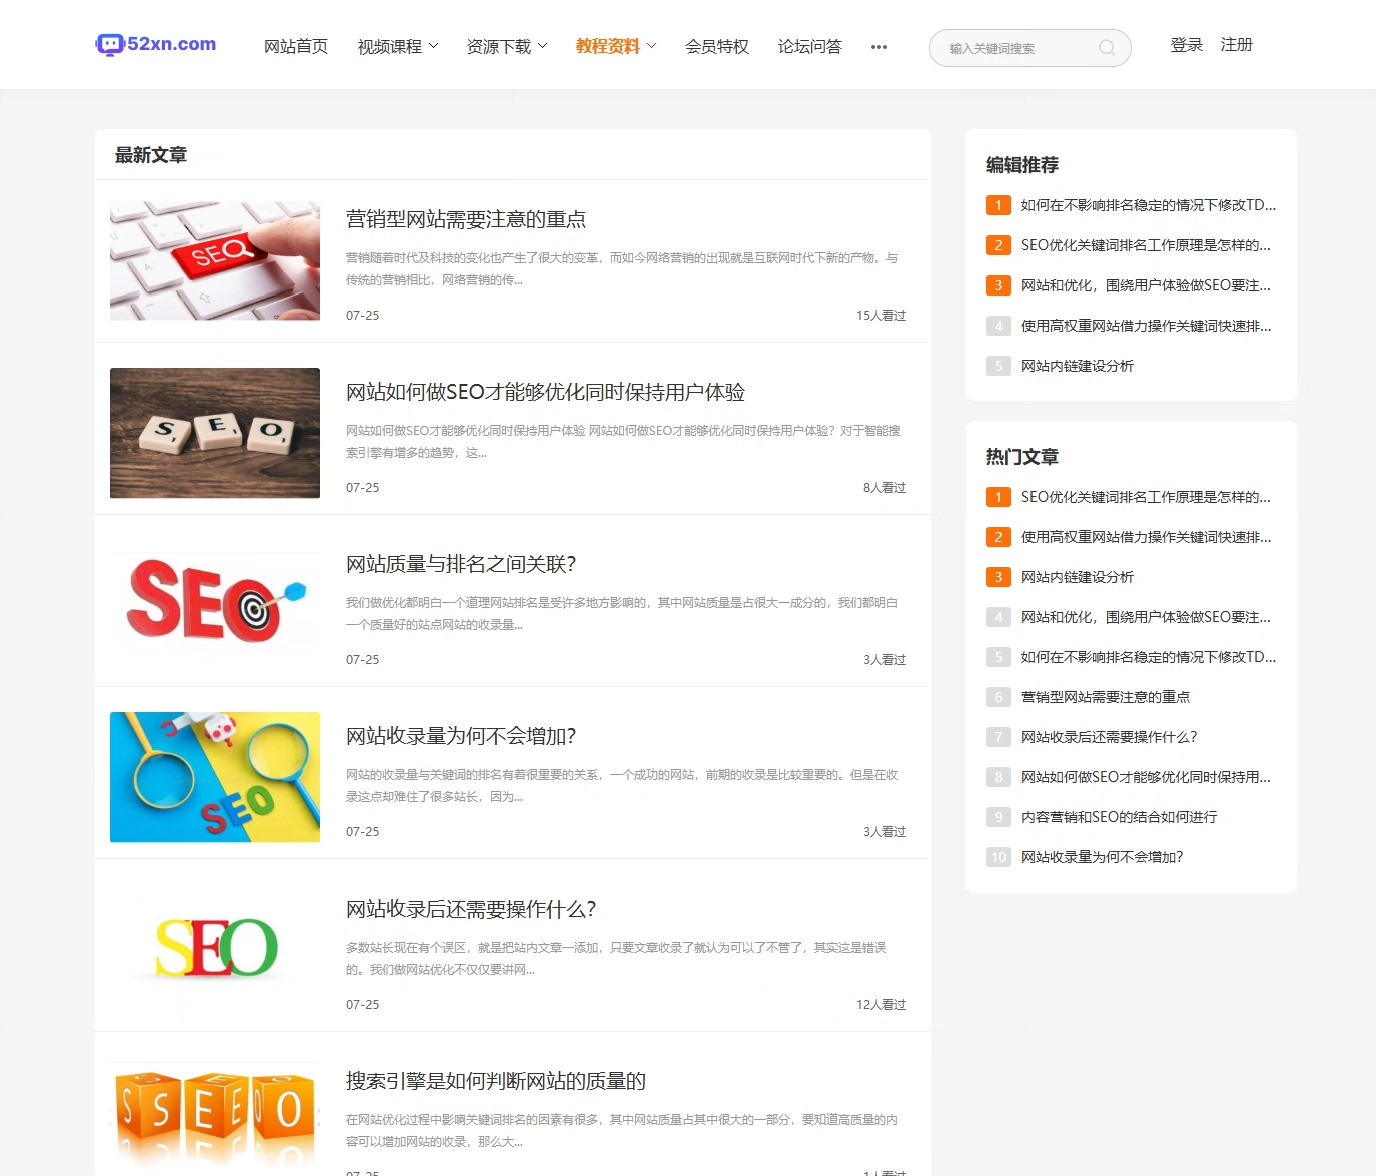Expand the 视频课程 dropdown menu

397,46
